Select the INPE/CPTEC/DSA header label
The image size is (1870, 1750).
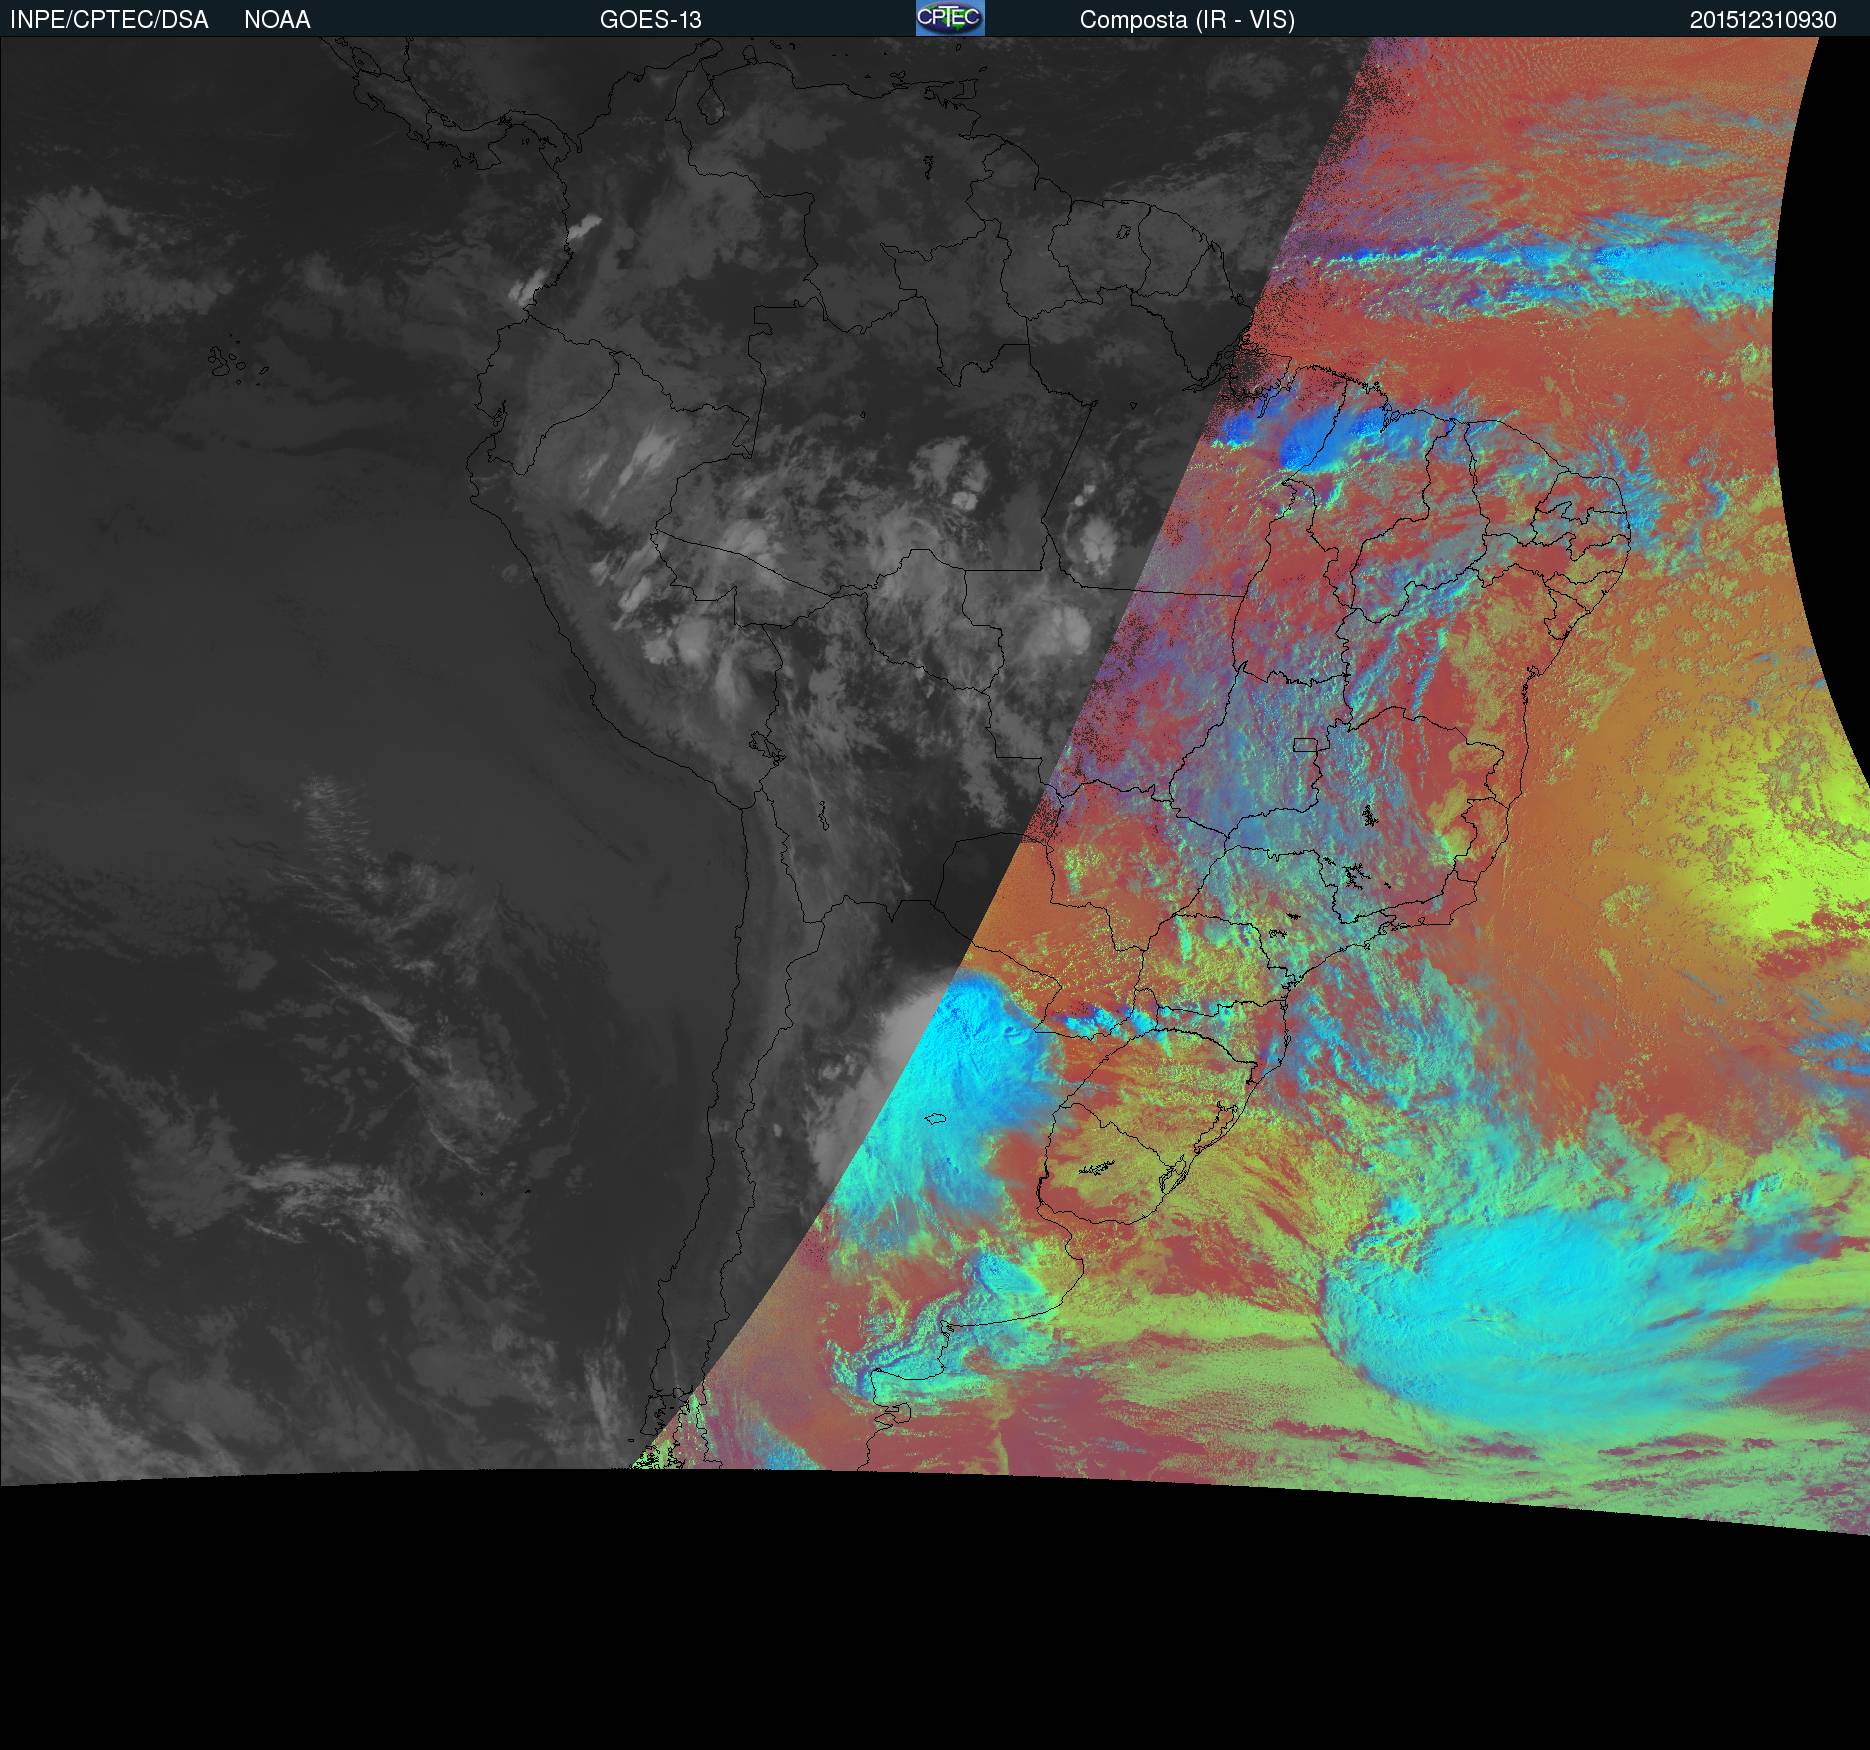point(109,20)
